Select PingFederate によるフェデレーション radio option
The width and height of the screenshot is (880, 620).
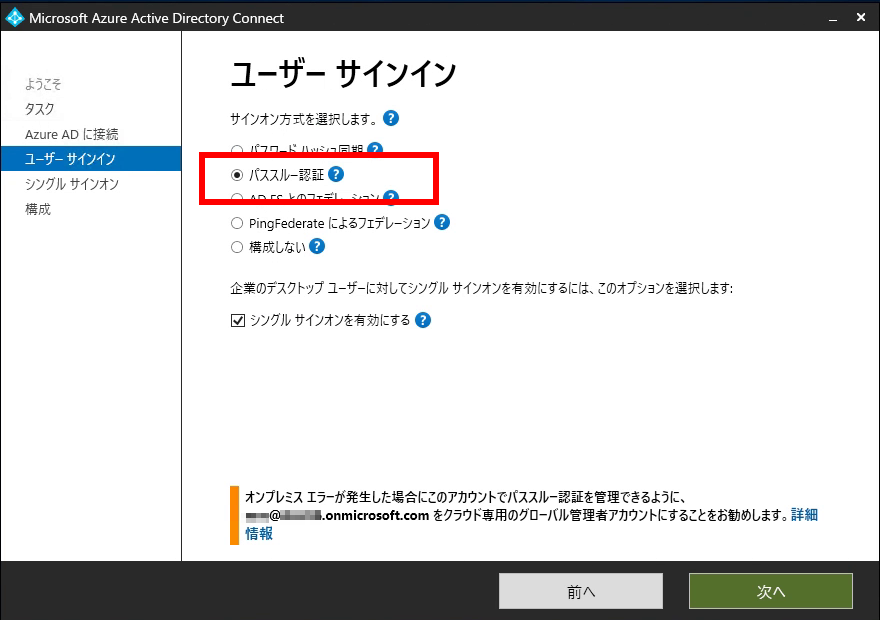point(237,223)
